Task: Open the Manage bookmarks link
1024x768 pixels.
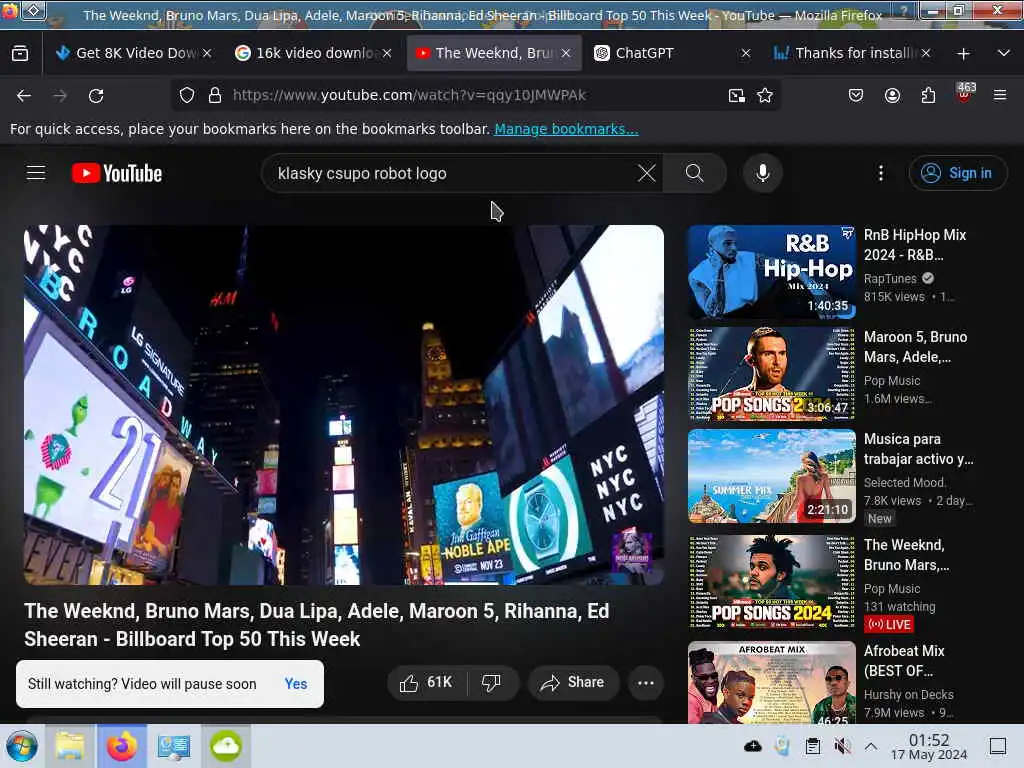Action: coord(566,129)
